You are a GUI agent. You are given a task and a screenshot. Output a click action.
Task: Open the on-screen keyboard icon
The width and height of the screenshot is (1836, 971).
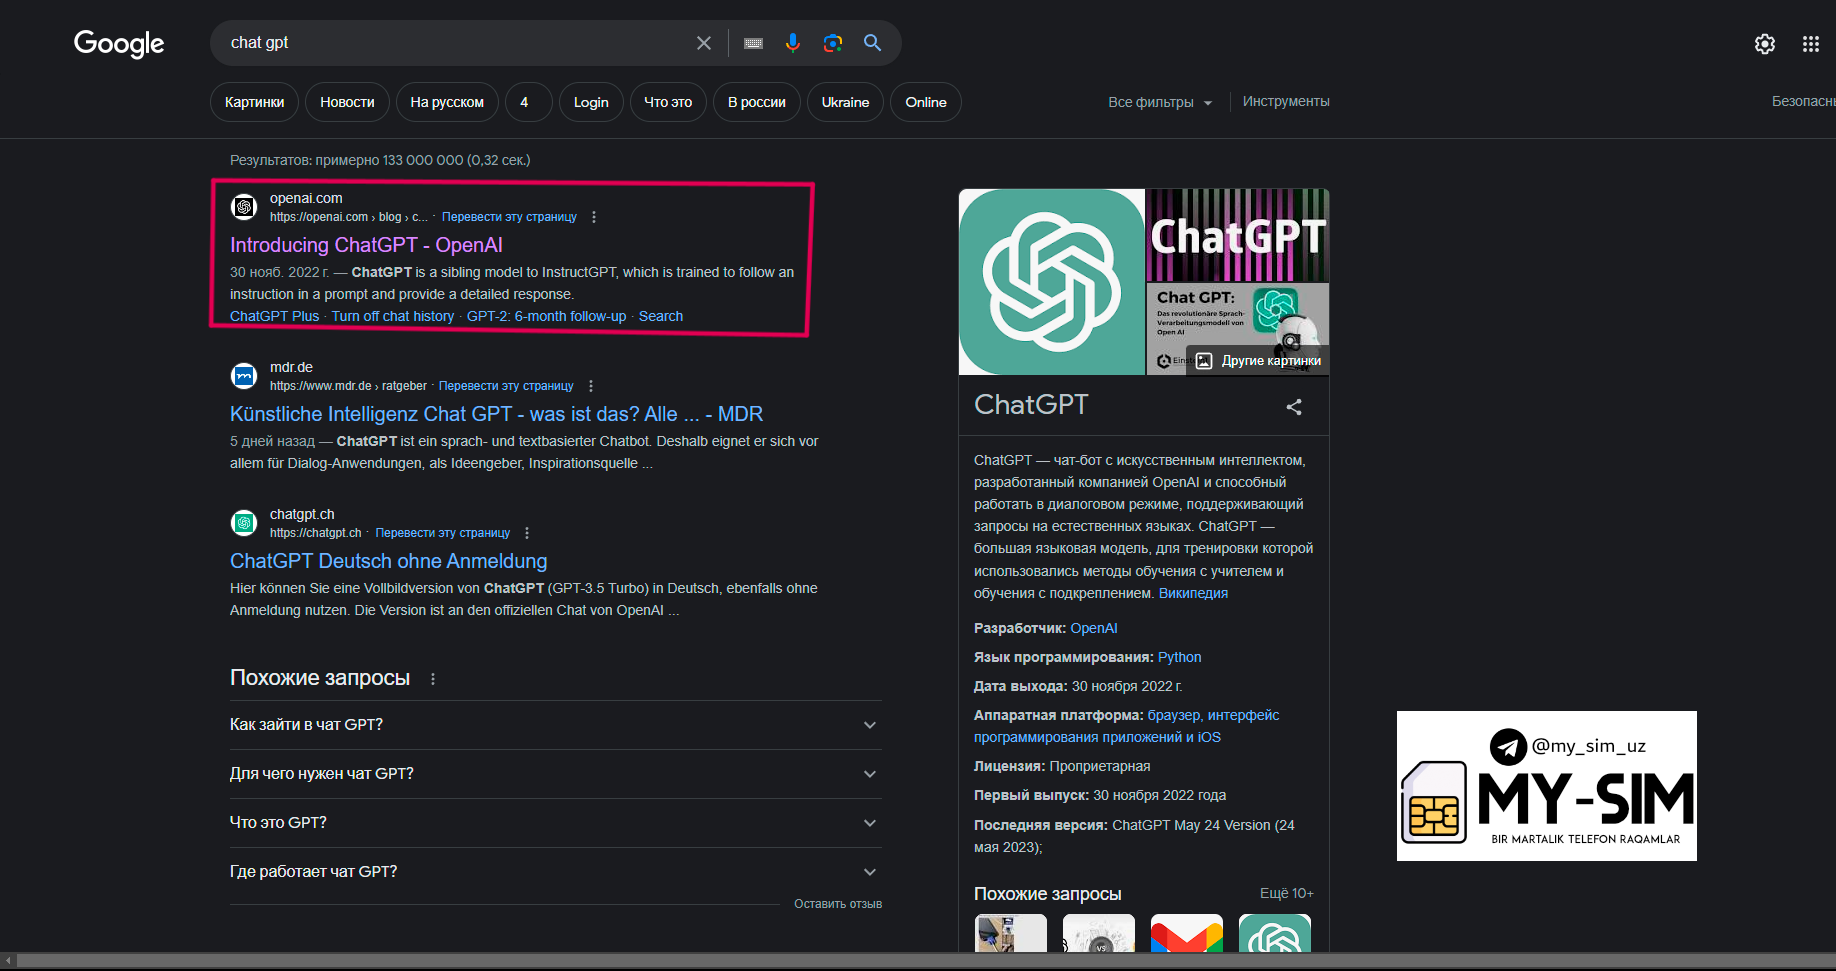click(x=753, y=43)
